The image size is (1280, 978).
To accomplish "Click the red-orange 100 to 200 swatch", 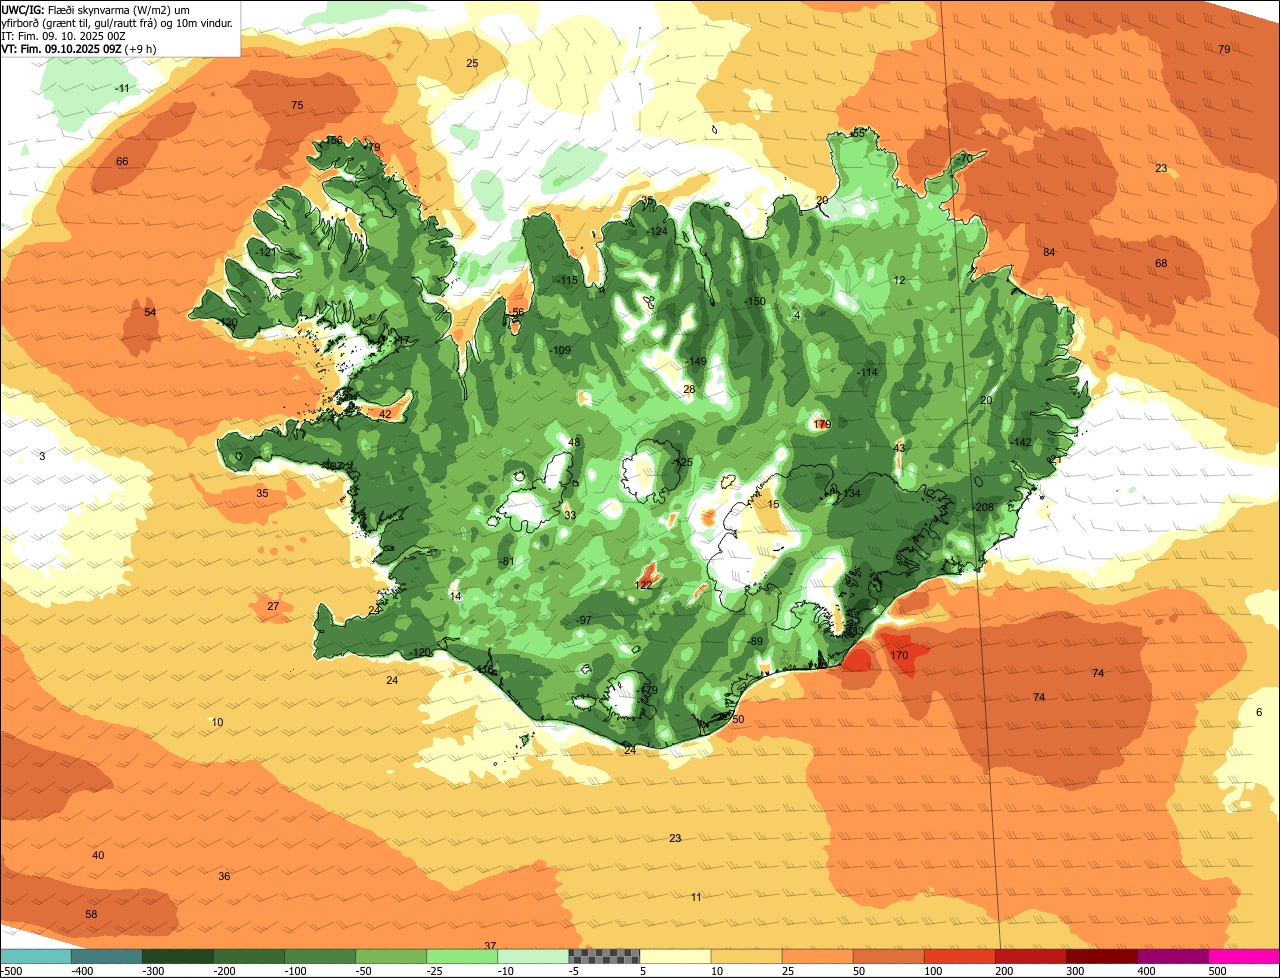I will pyautogui.click(x=959, y=956).
